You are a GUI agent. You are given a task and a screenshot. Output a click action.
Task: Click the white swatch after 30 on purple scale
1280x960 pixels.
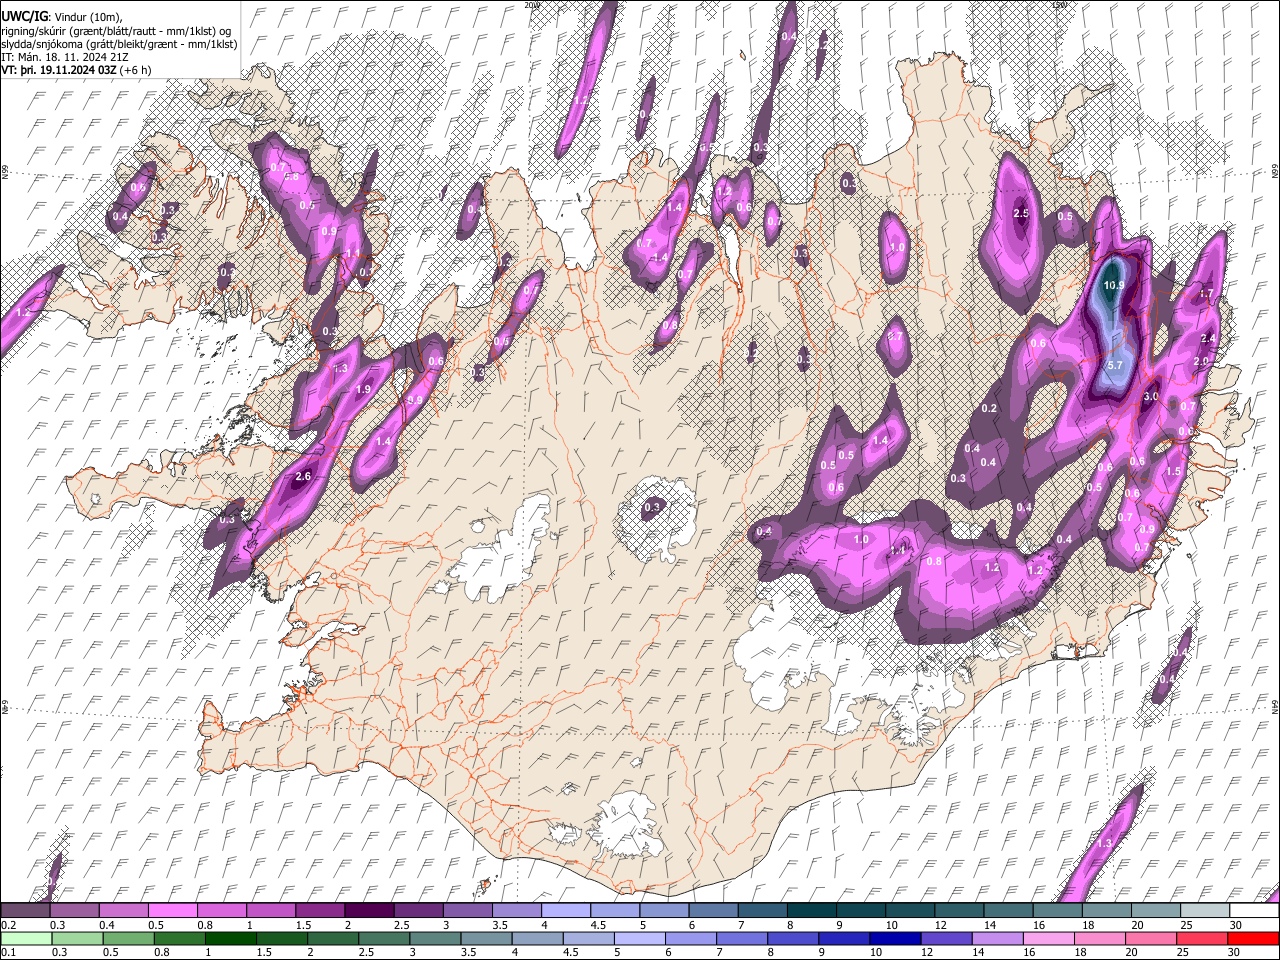tap(1253, 910)
